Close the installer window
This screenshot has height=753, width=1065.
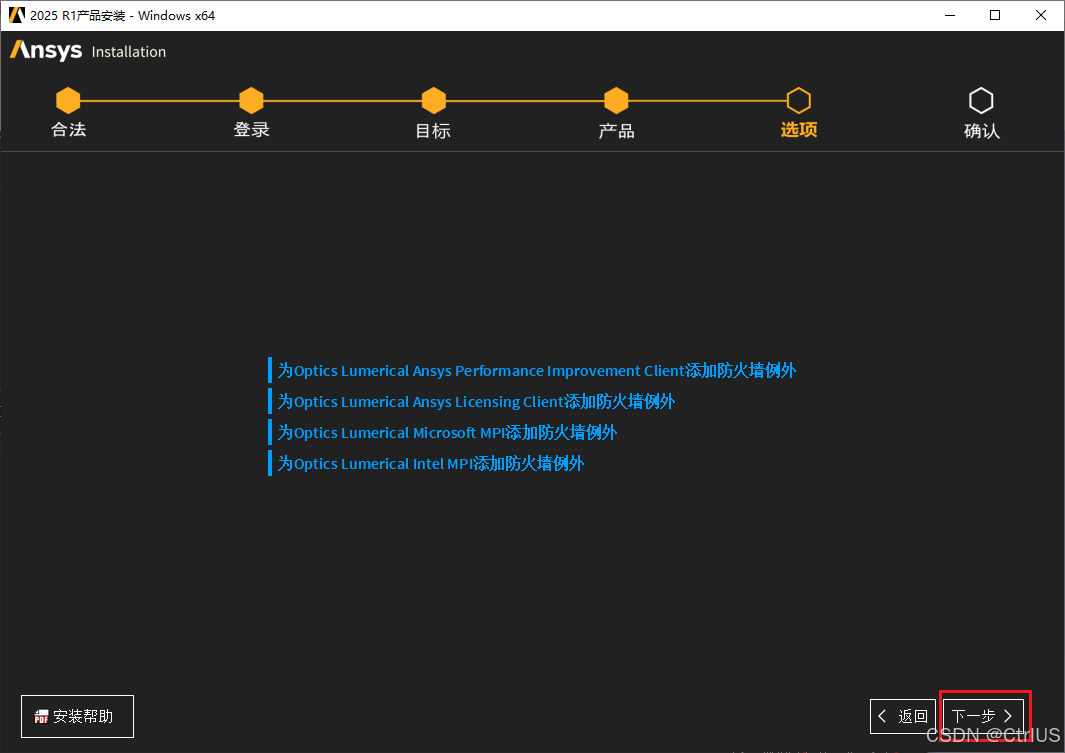point(1041,15)
